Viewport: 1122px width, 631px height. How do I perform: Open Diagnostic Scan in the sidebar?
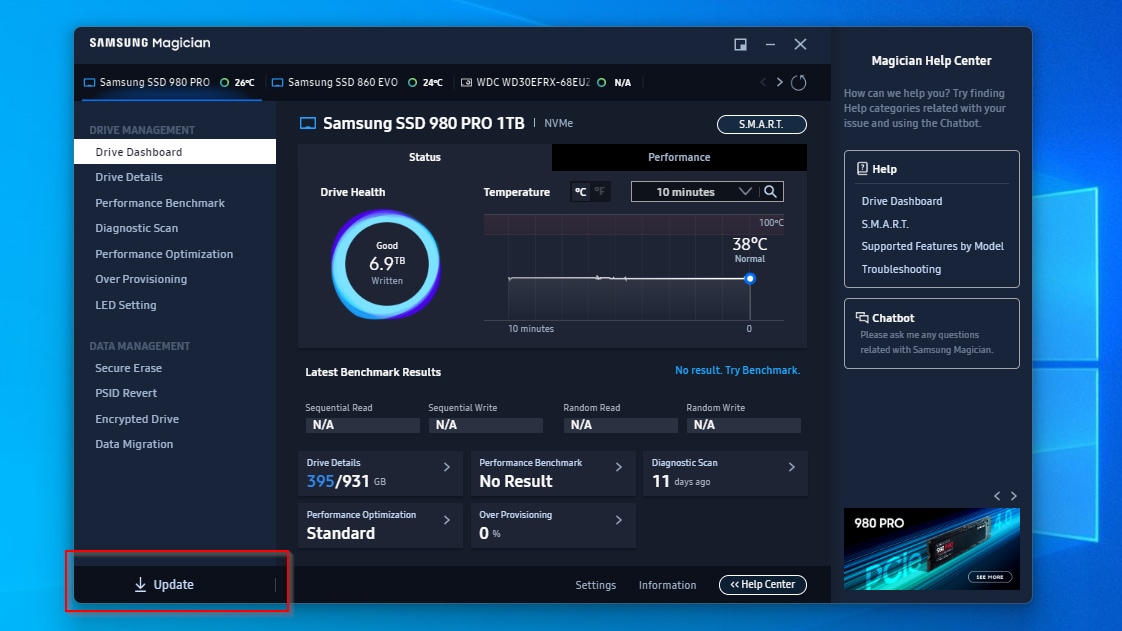pyautogui.click(x=137, y=228)
